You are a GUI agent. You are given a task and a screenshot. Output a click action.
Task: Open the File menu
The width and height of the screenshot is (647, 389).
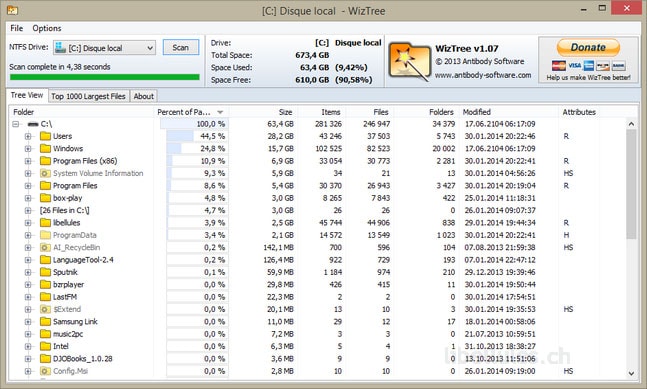[17, 28]
